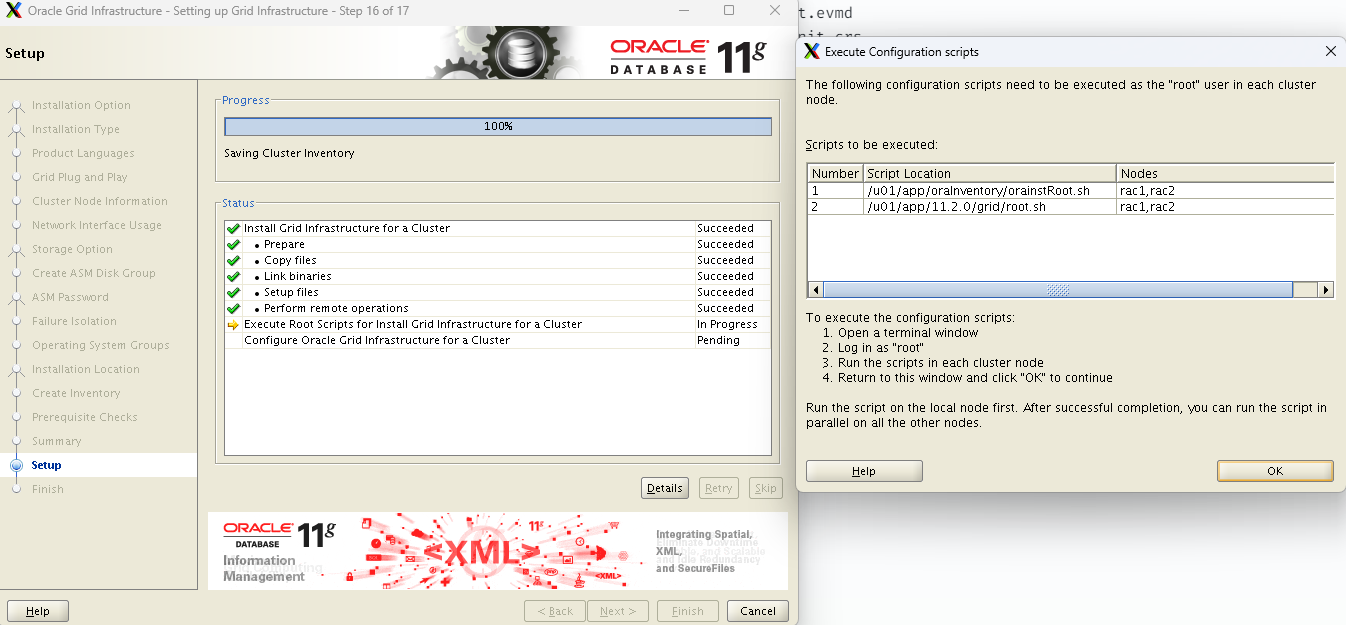Select Execute Root Scripts status row
This screenshot has width=1346, height=625.
(x=497, y=324)
